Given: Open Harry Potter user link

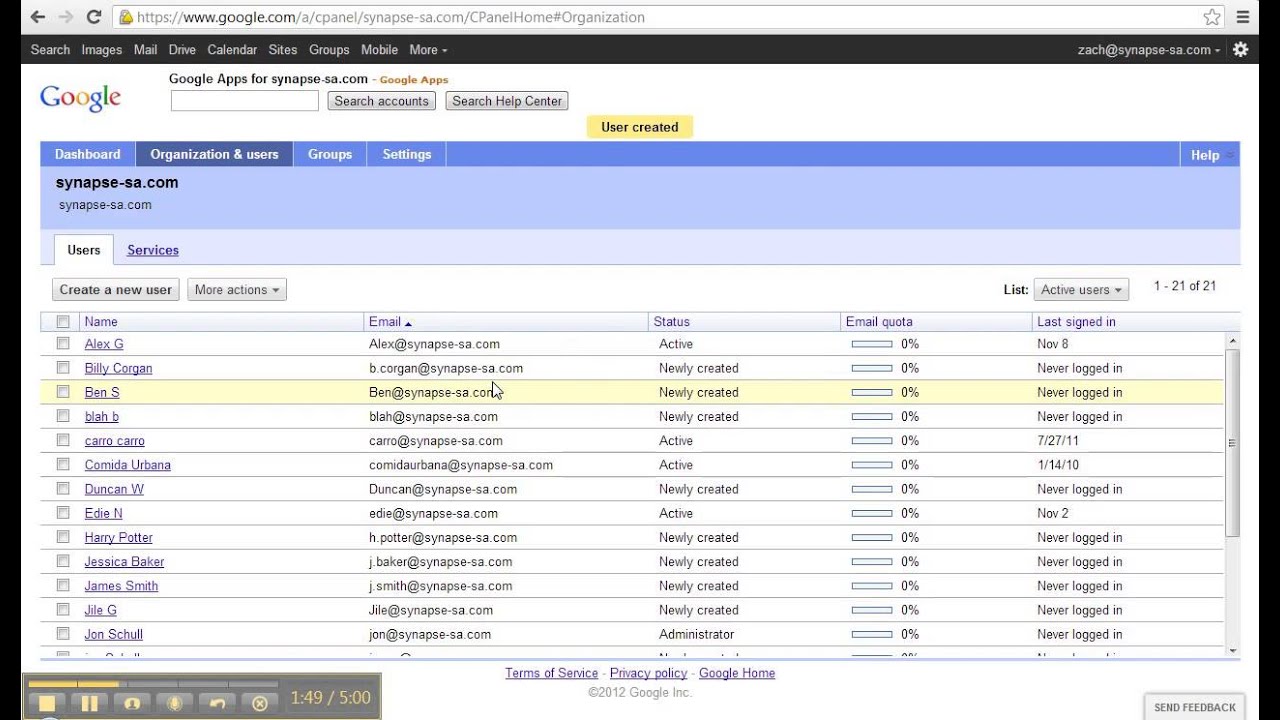Looking at the screenshot, I should click(119, 538).
